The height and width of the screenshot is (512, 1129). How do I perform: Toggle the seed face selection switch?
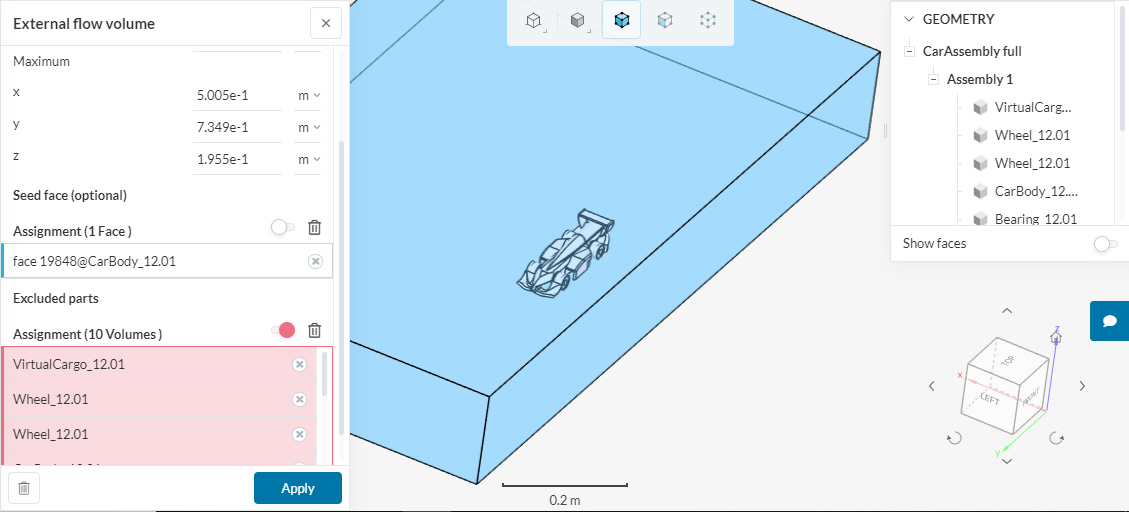282,228
